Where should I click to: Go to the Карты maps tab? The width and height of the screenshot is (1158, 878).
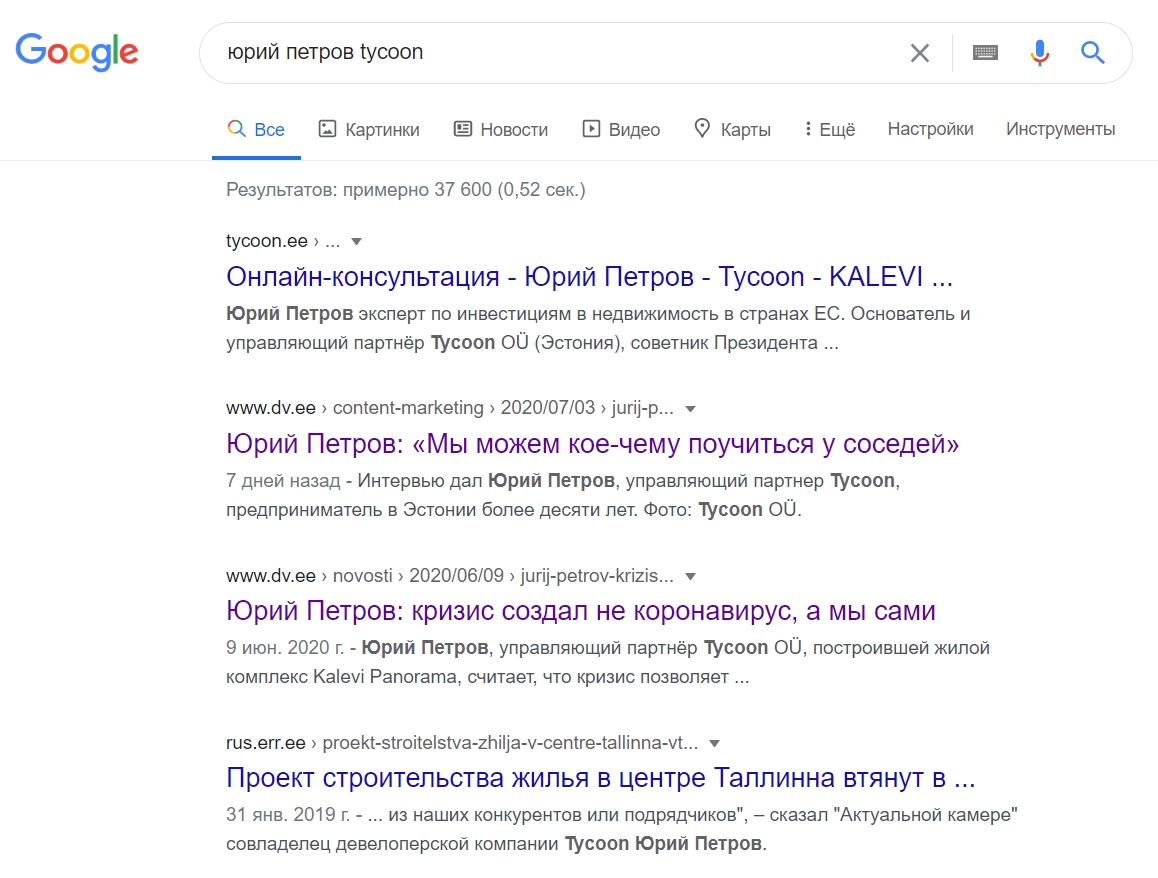[732, 129]
